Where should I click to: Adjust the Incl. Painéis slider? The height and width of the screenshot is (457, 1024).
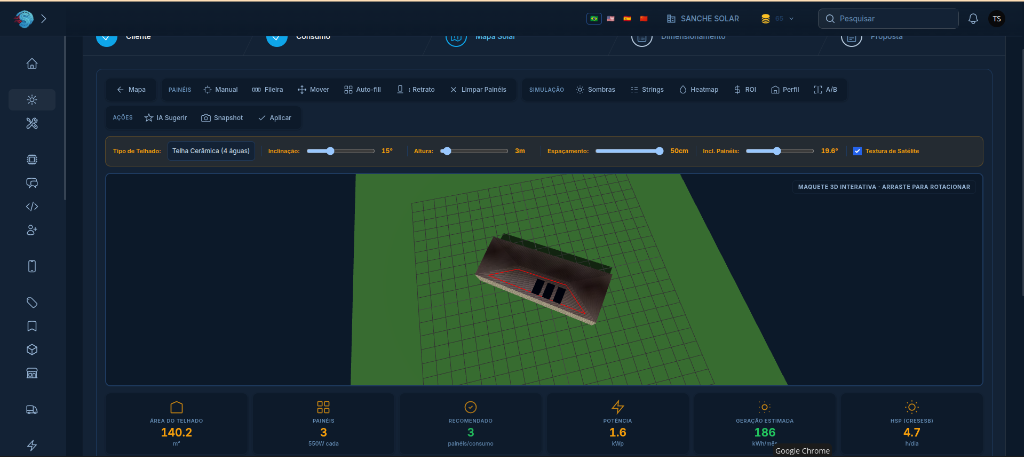click(780, 151)
